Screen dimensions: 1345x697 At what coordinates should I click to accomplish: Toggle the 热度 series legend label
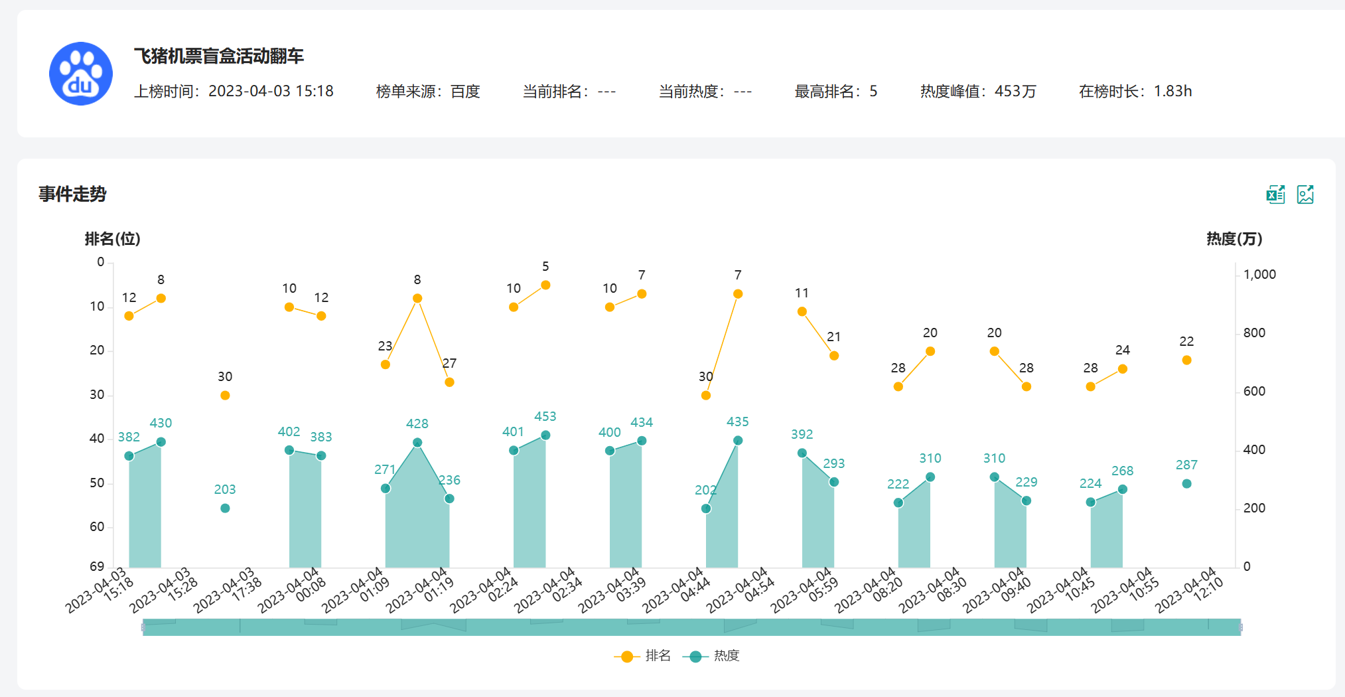pos(726,656)
